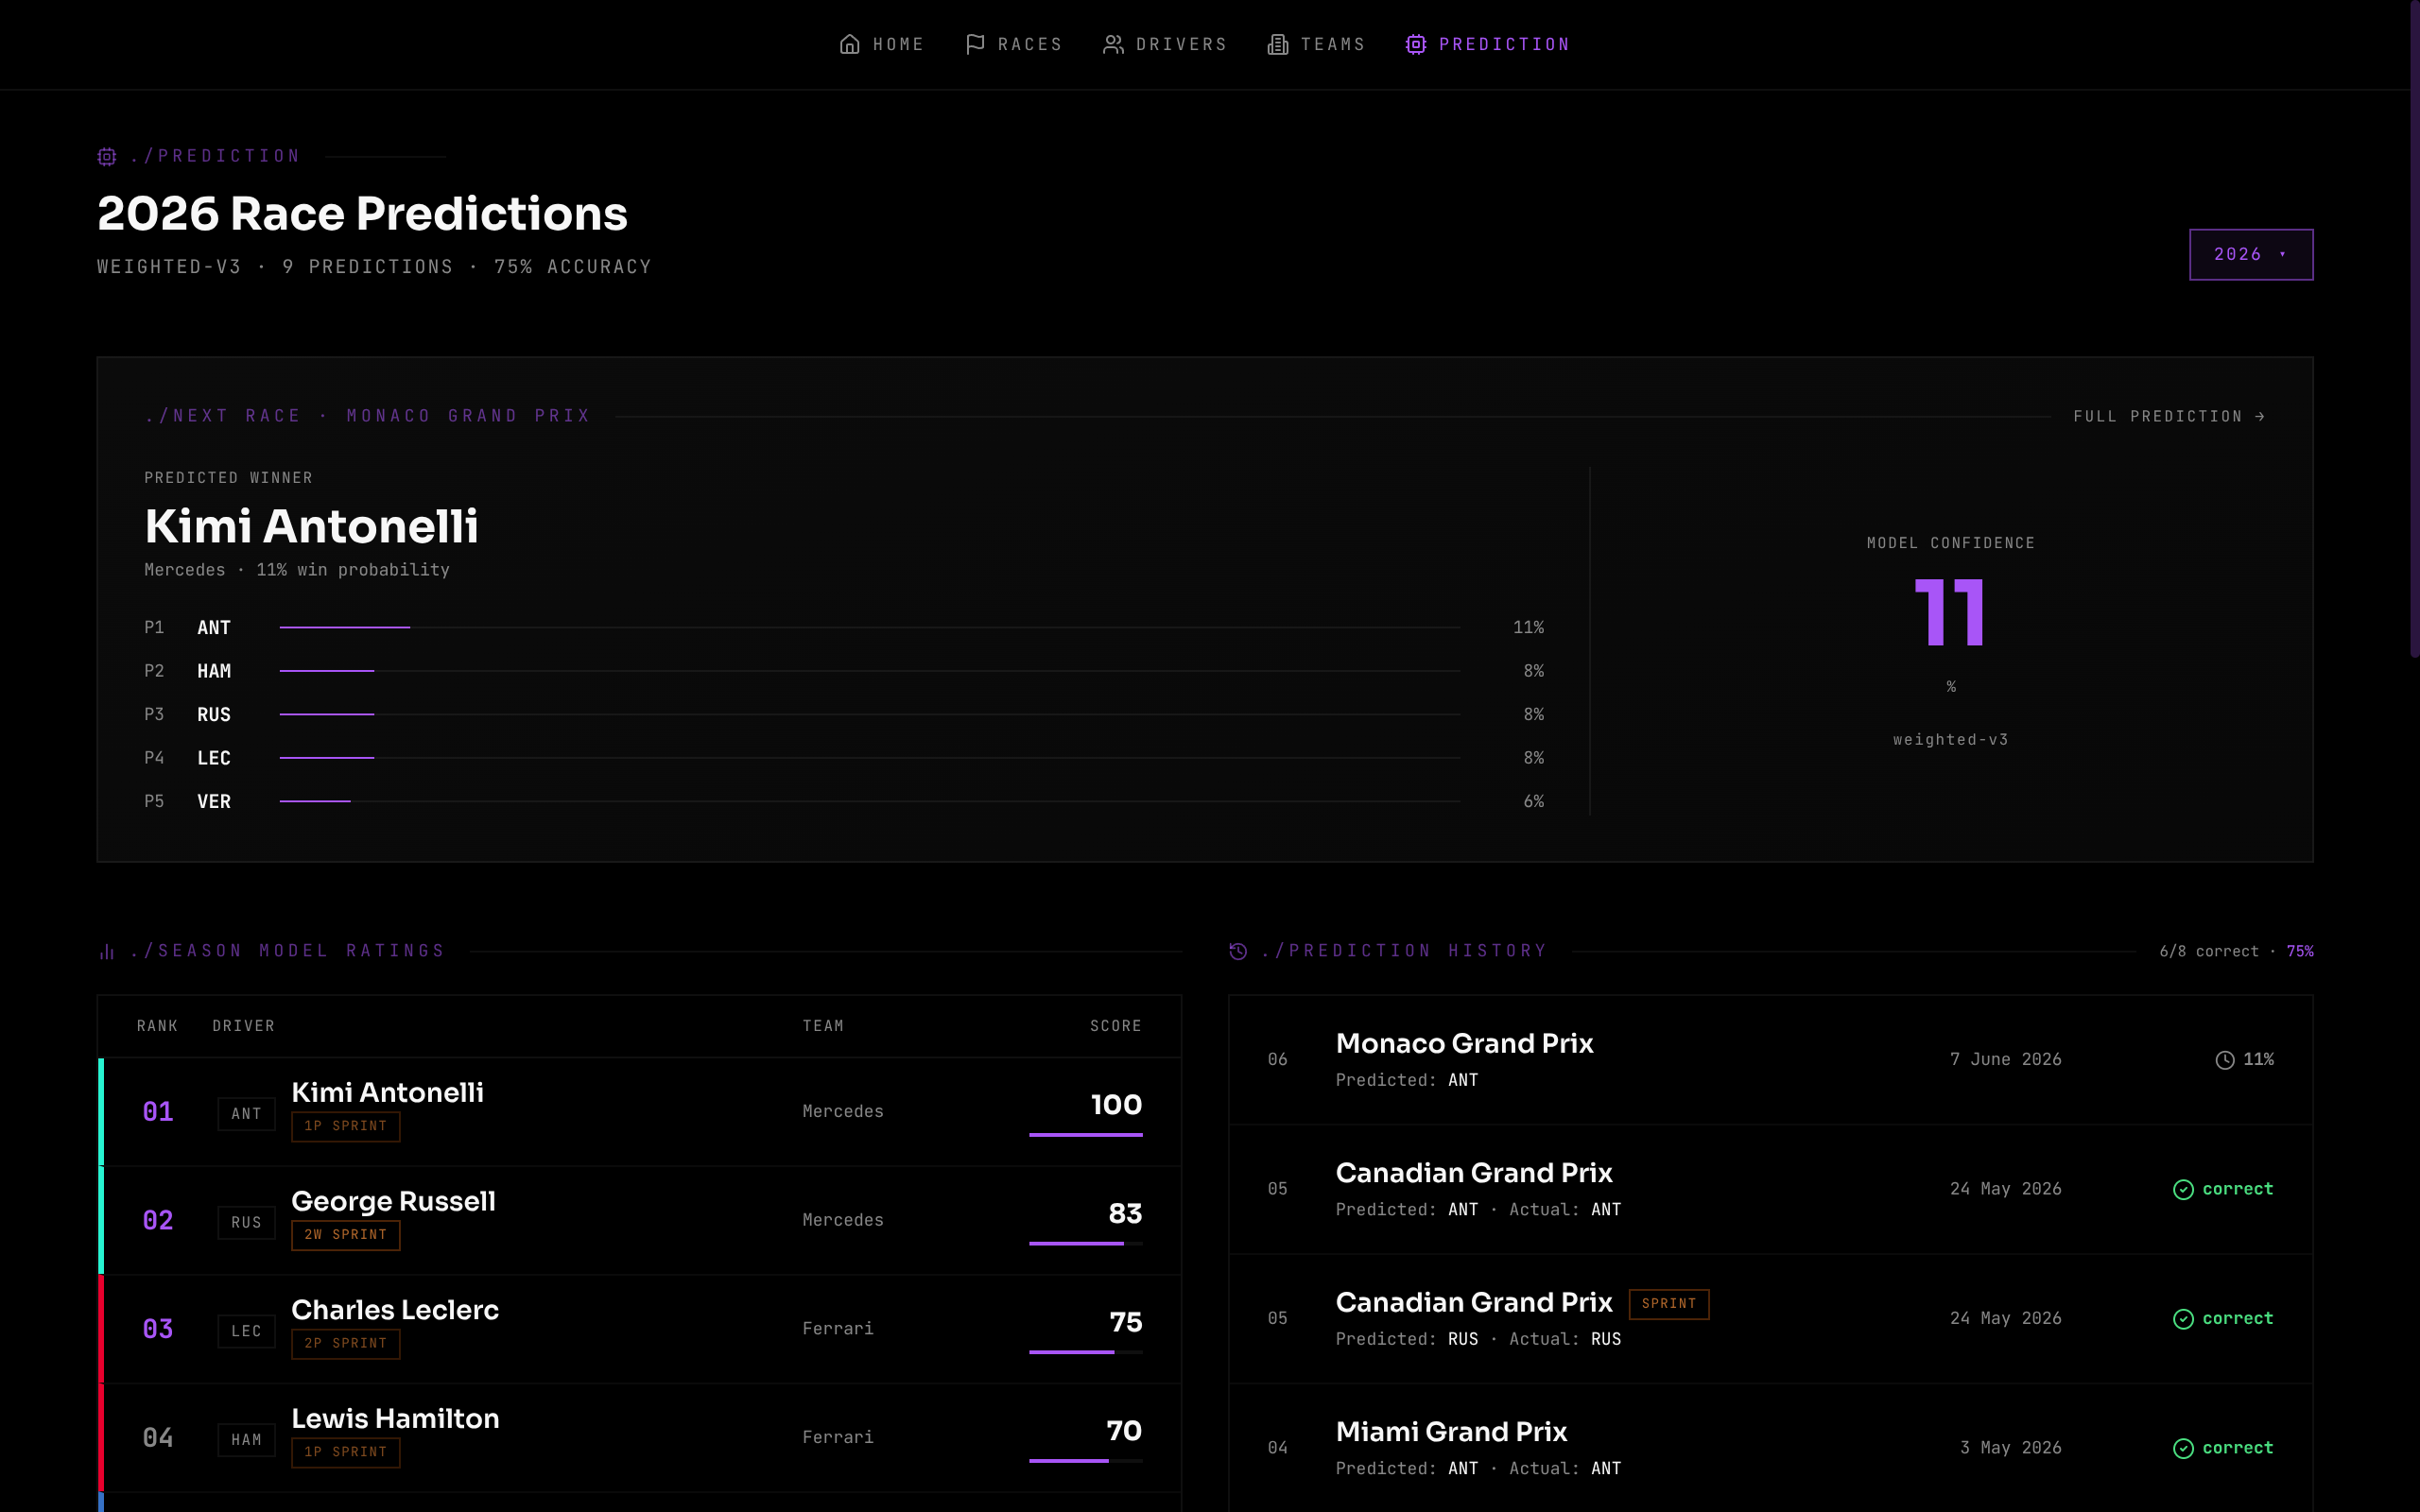The image size is (2420, 1512).
Task: Open the Home menu item
Action: pyautogui.click(x=881, y=44)
